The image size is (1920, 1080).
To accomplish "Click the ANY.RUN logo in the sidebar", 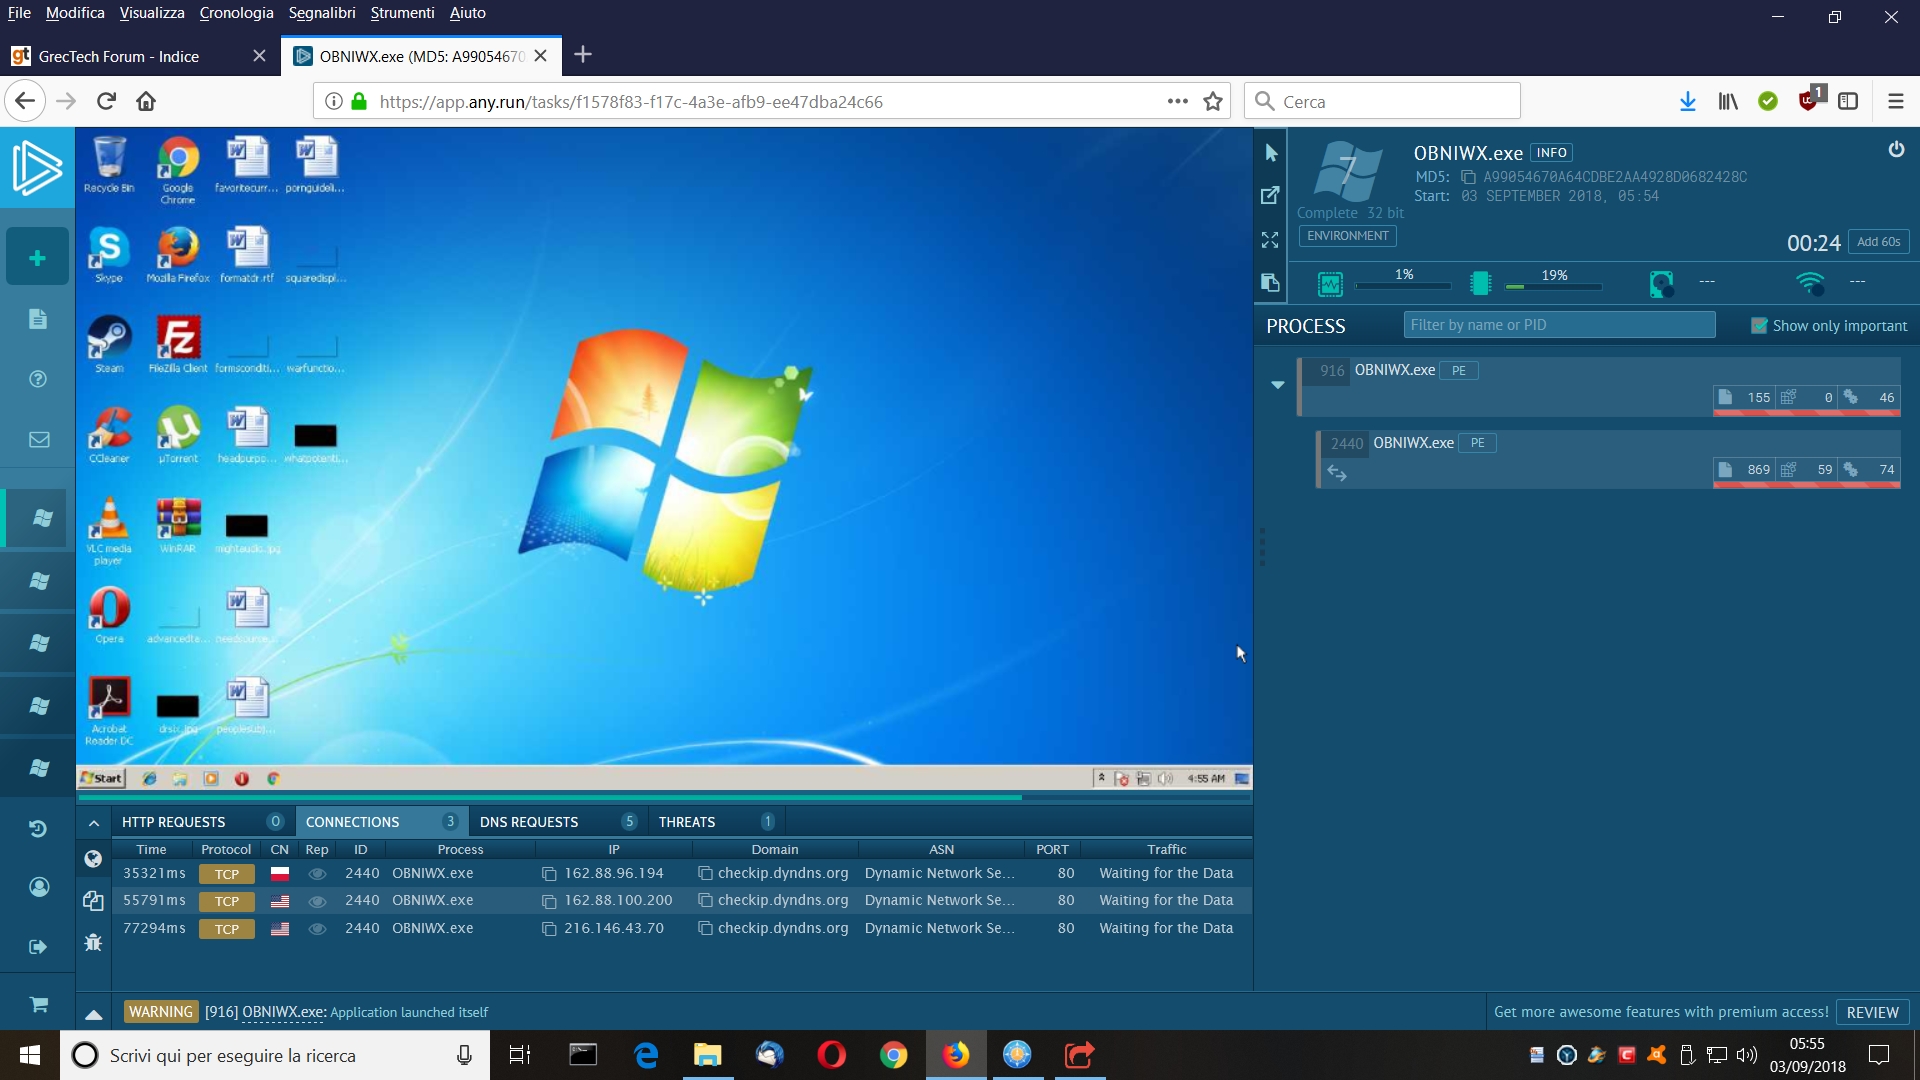I will (37, 168).
